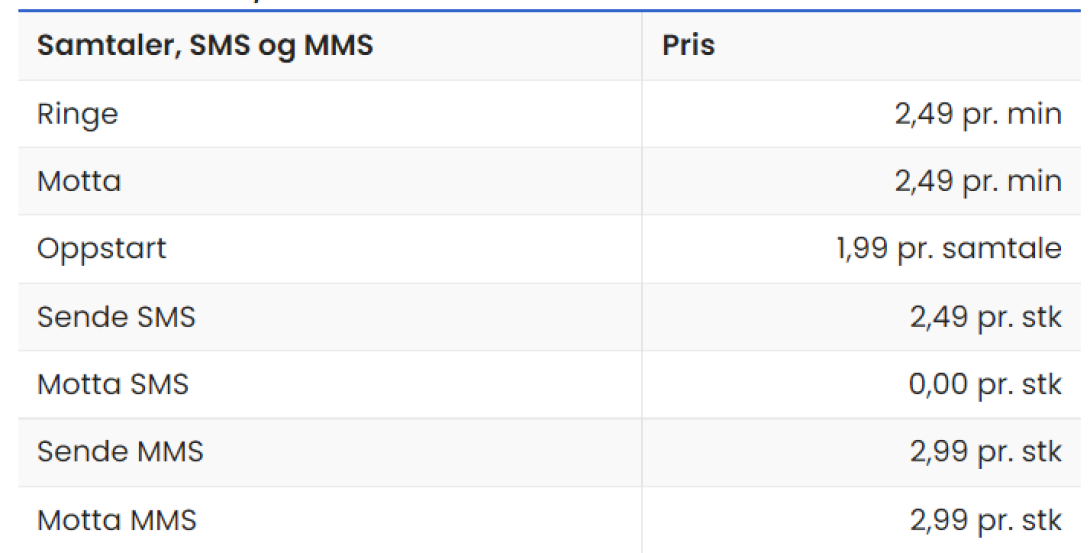Click the blue line above the table header
Viewport: 1090px width, 553px height.
[x=549, y=10]
